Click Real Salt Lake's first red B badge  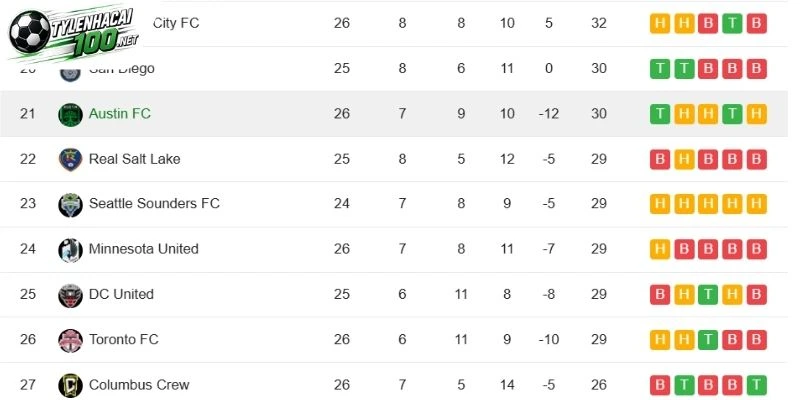pyautogui.click(x=660, y=159)
